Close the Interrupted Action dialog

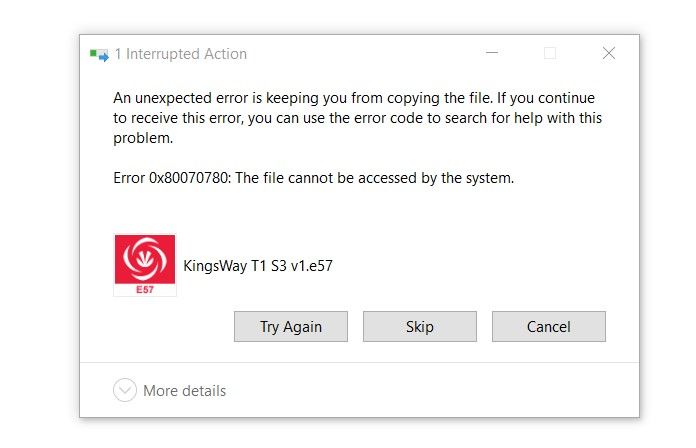[608, 54]
